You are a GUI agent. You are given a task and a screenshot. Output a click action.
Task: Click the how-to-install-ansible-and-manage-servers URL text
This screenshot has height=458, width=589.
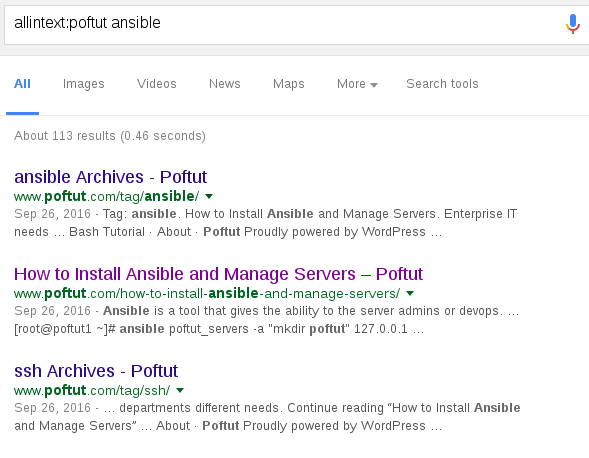coord(207,293)
